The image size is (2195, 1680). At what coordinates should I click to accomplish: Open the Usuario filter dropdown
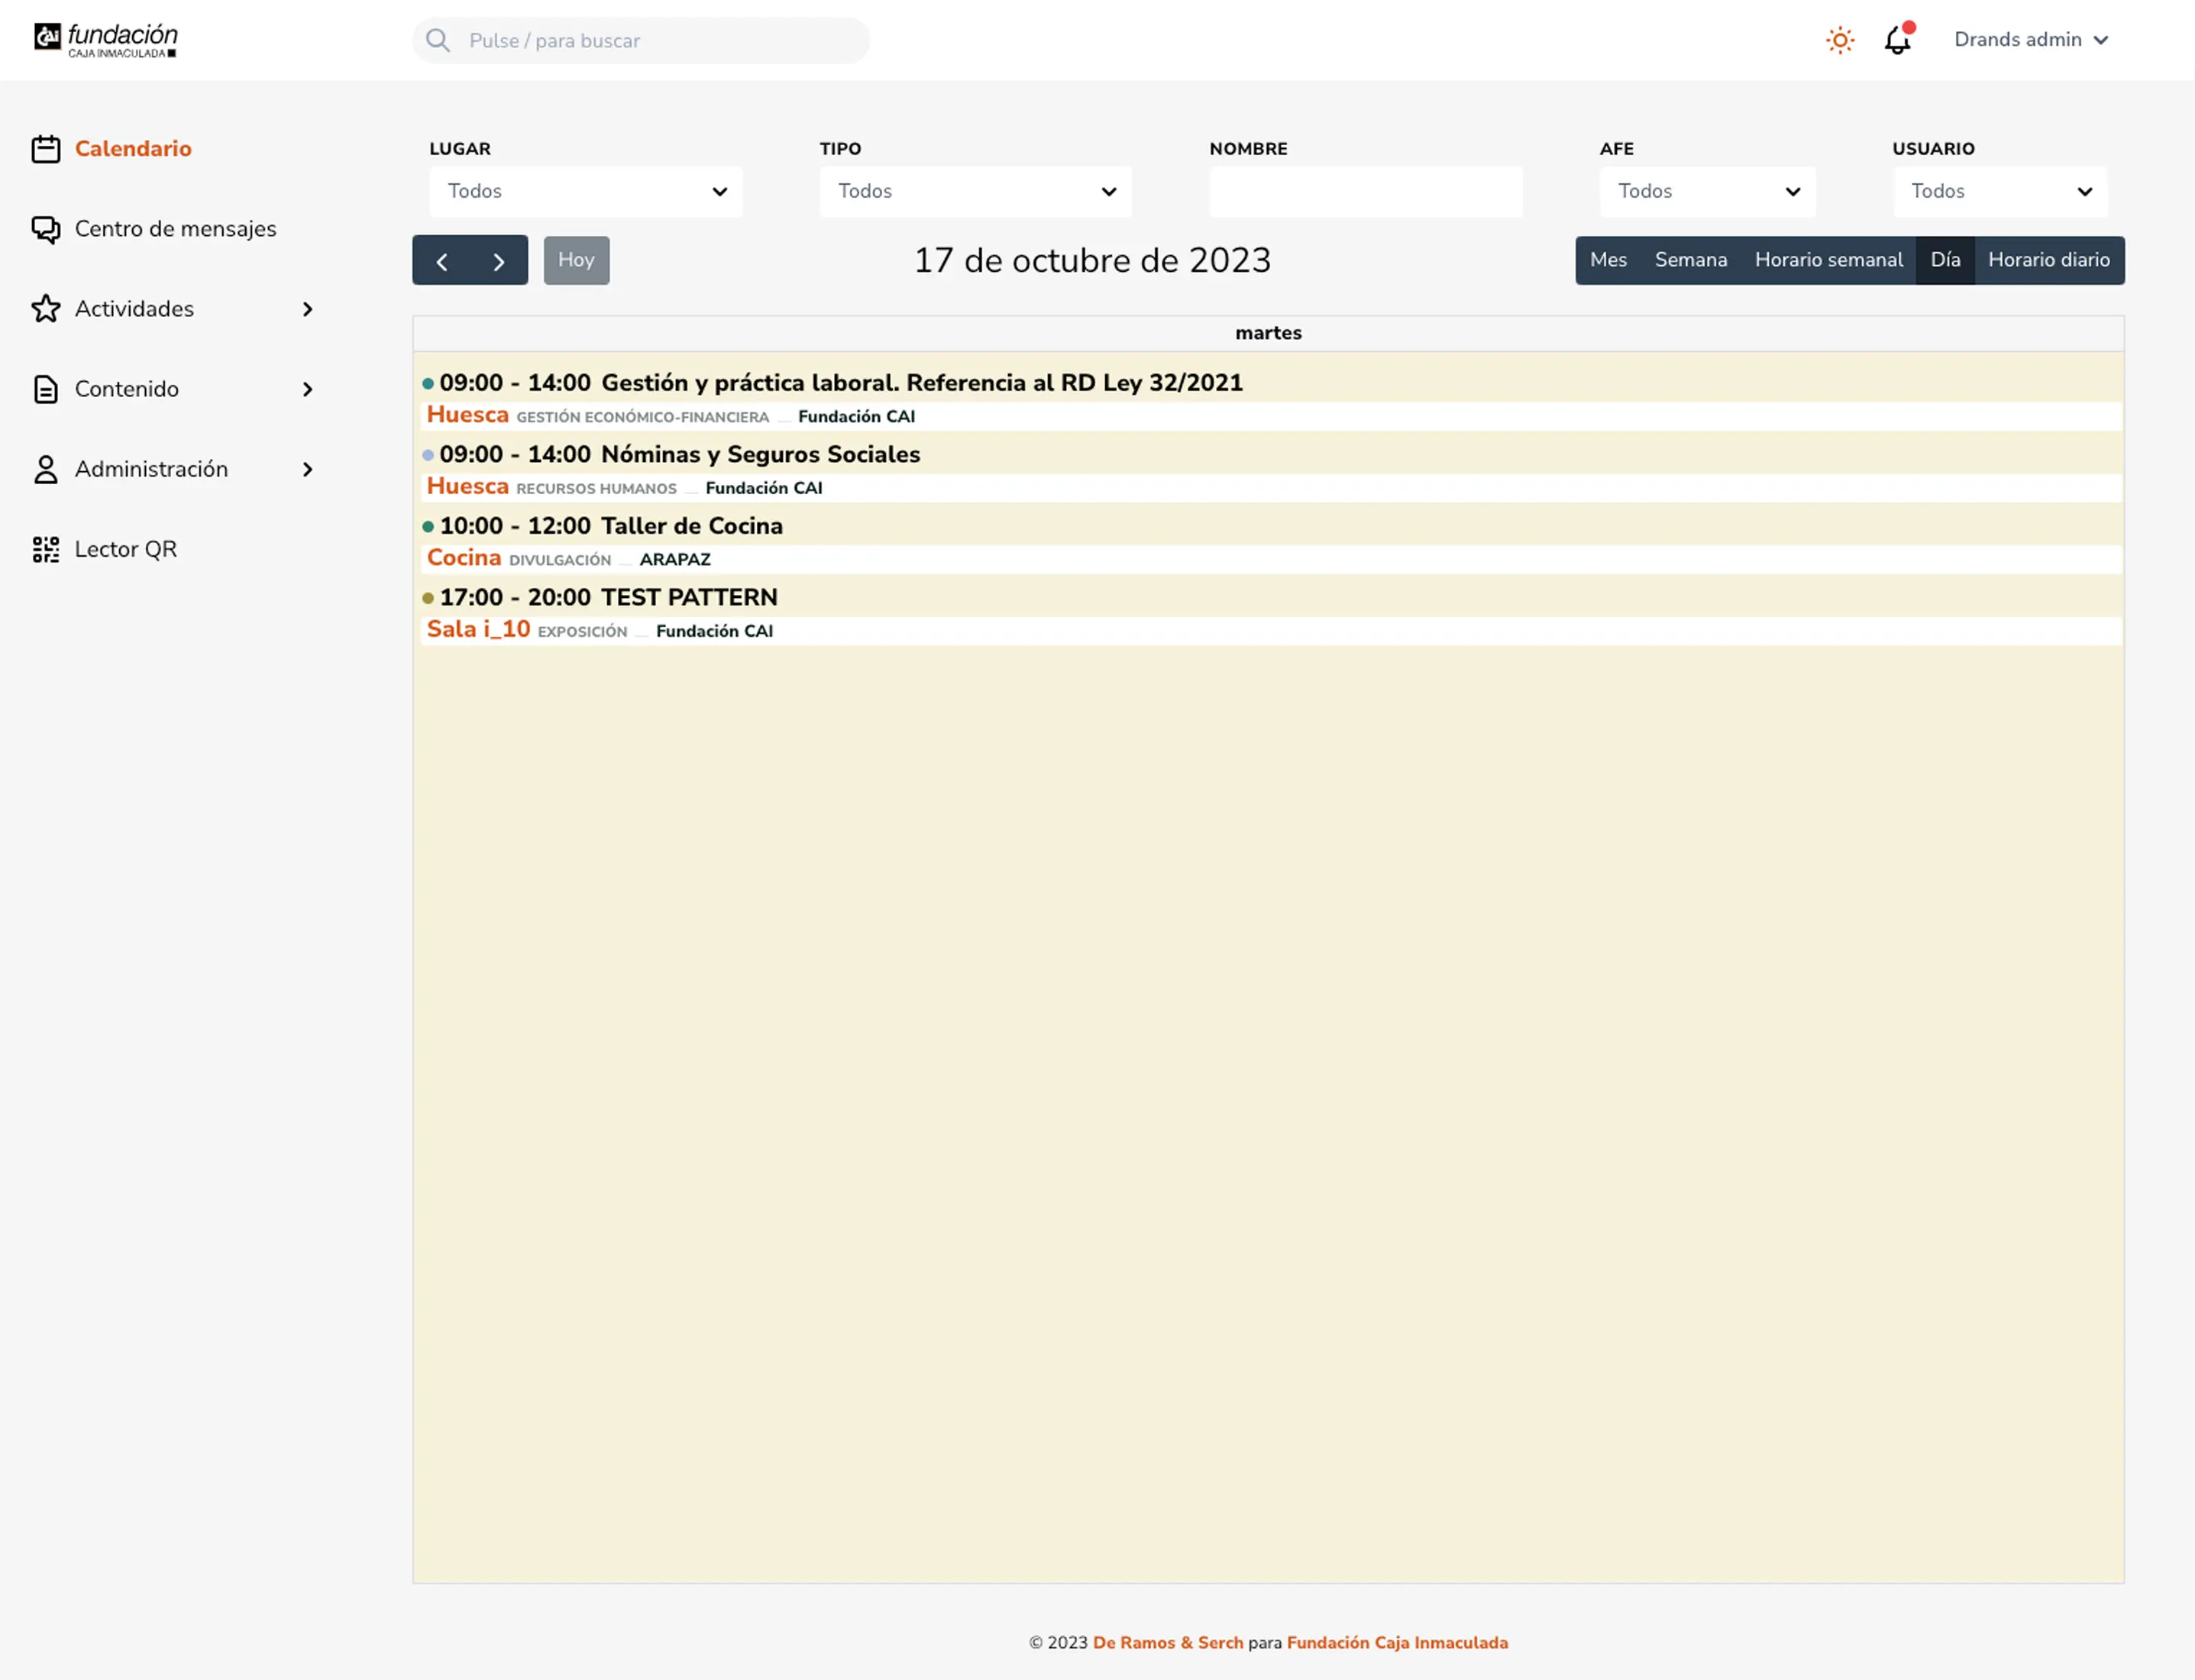(x=2000, y=191)
